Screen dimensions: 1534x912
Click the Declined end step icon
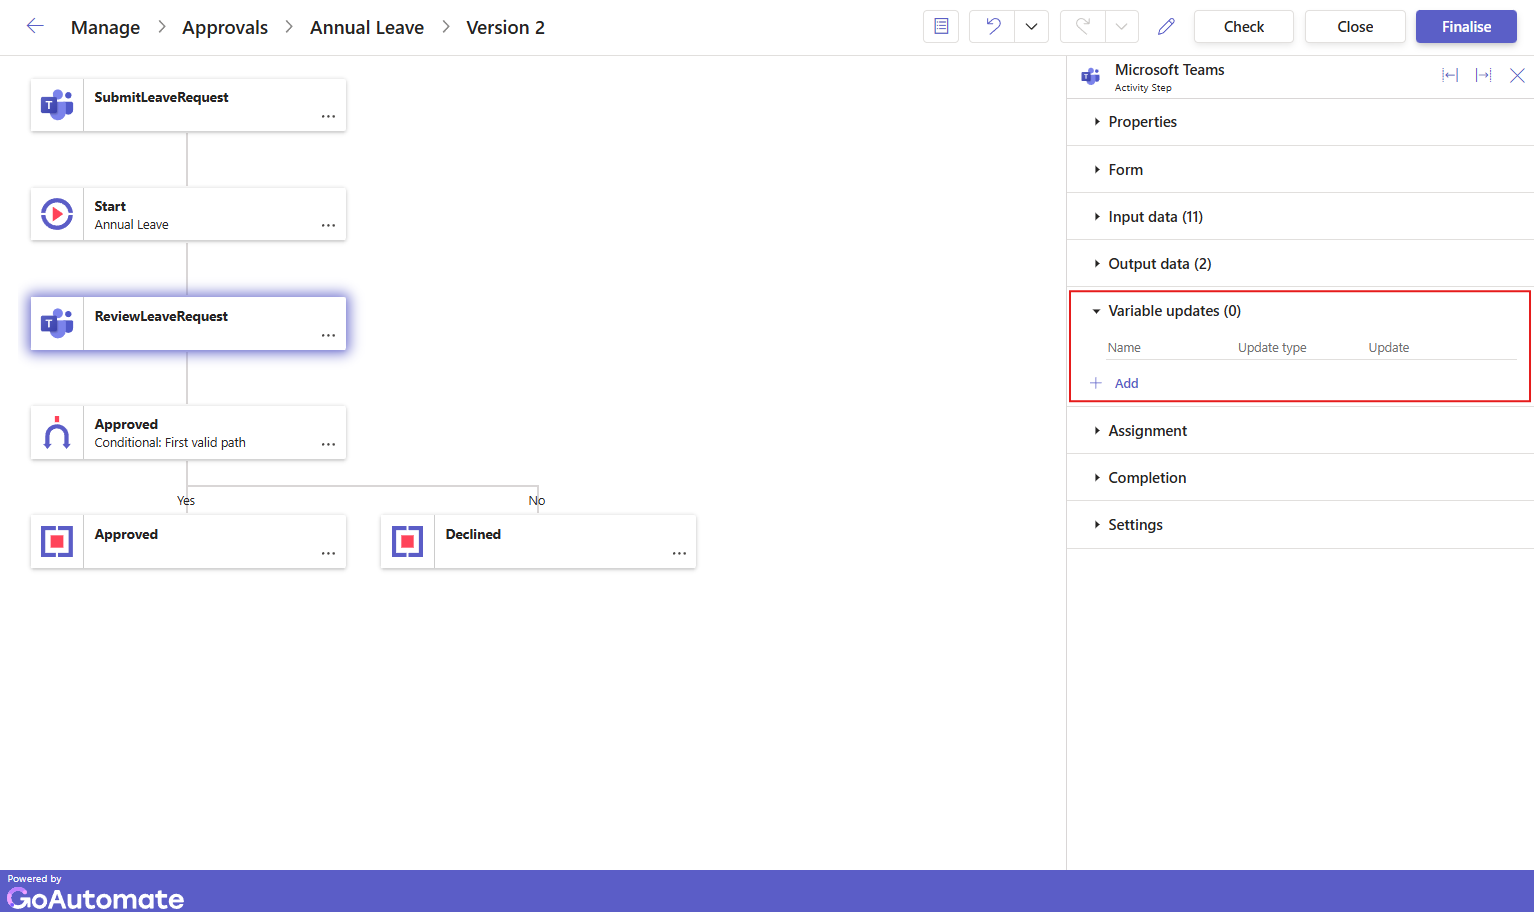coord(408,542)
